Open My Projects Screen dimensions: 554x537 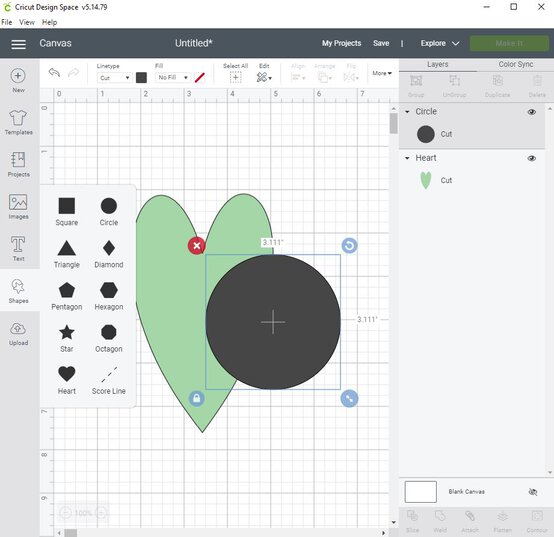click(341, 43)
